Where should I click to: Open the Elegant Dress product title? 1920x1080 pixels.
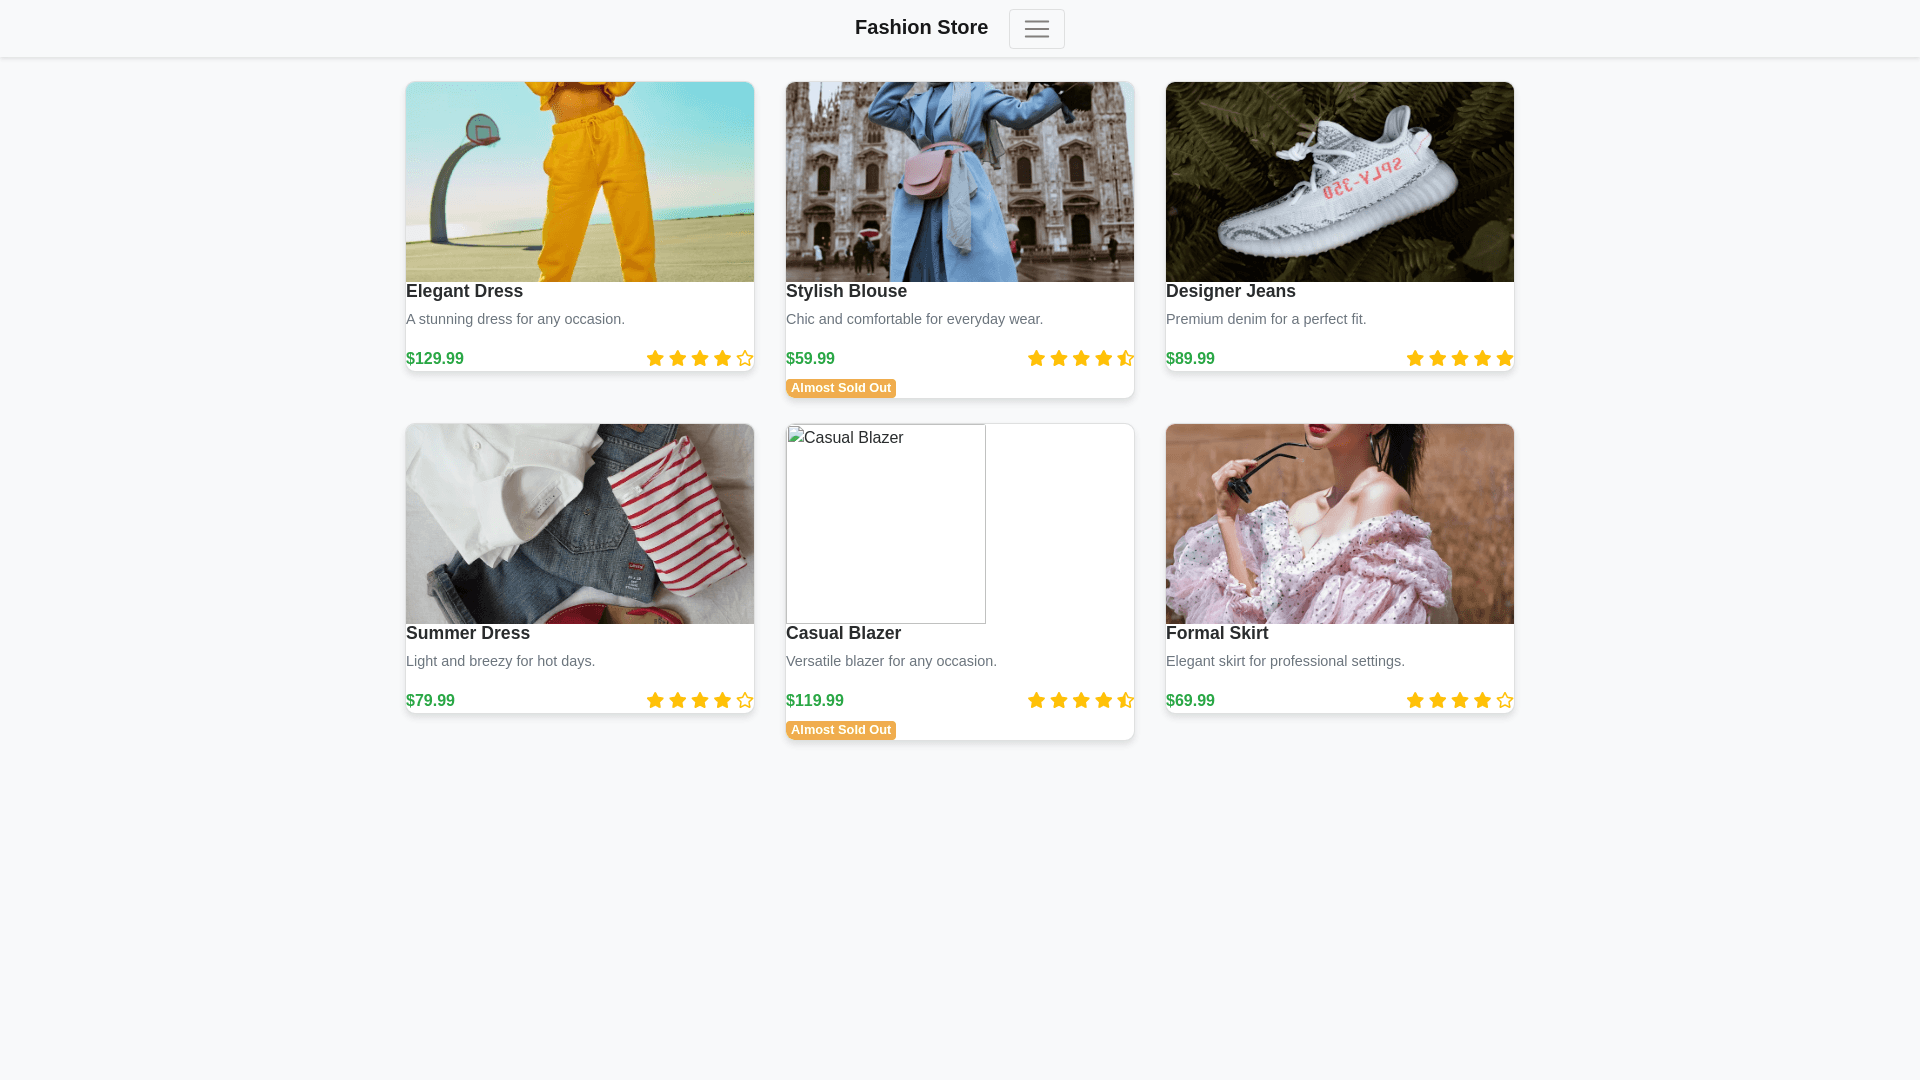coord(464,291)
